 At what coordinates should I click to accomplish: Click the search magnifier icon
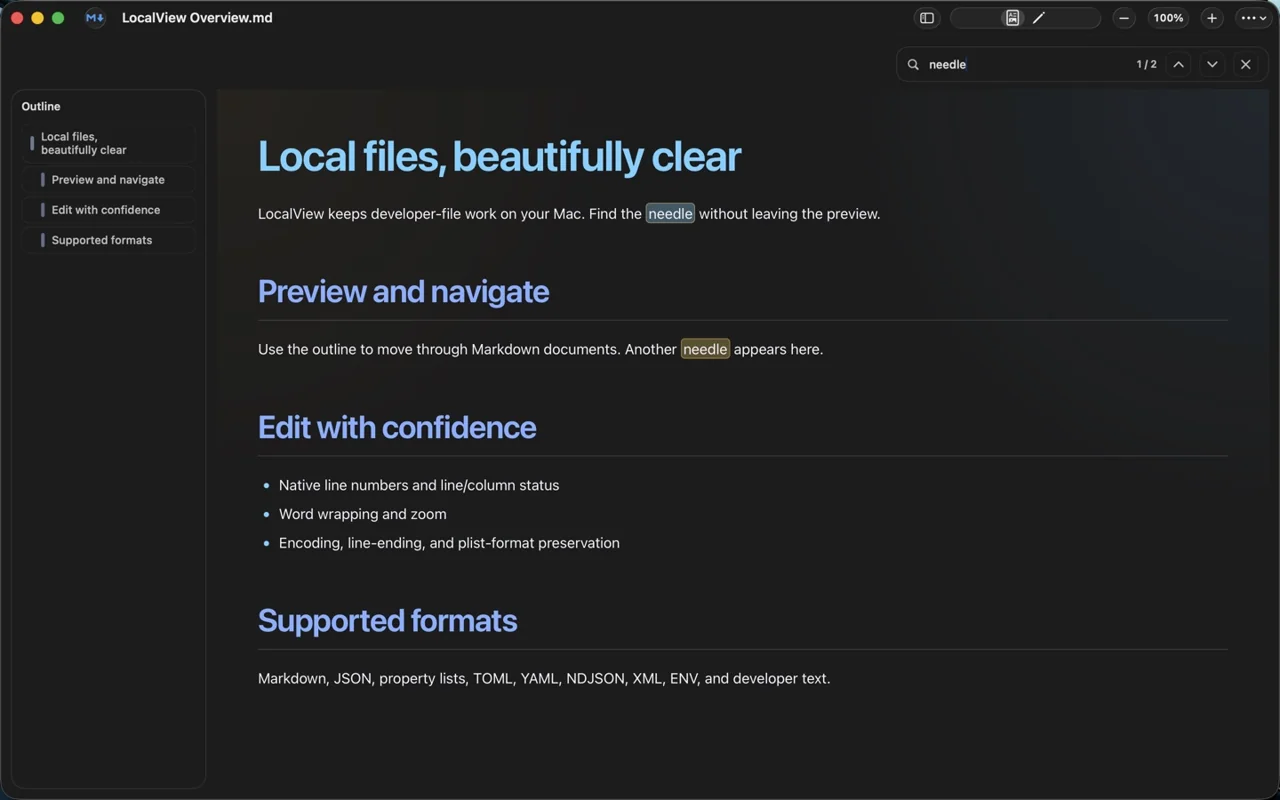[913, 64]
